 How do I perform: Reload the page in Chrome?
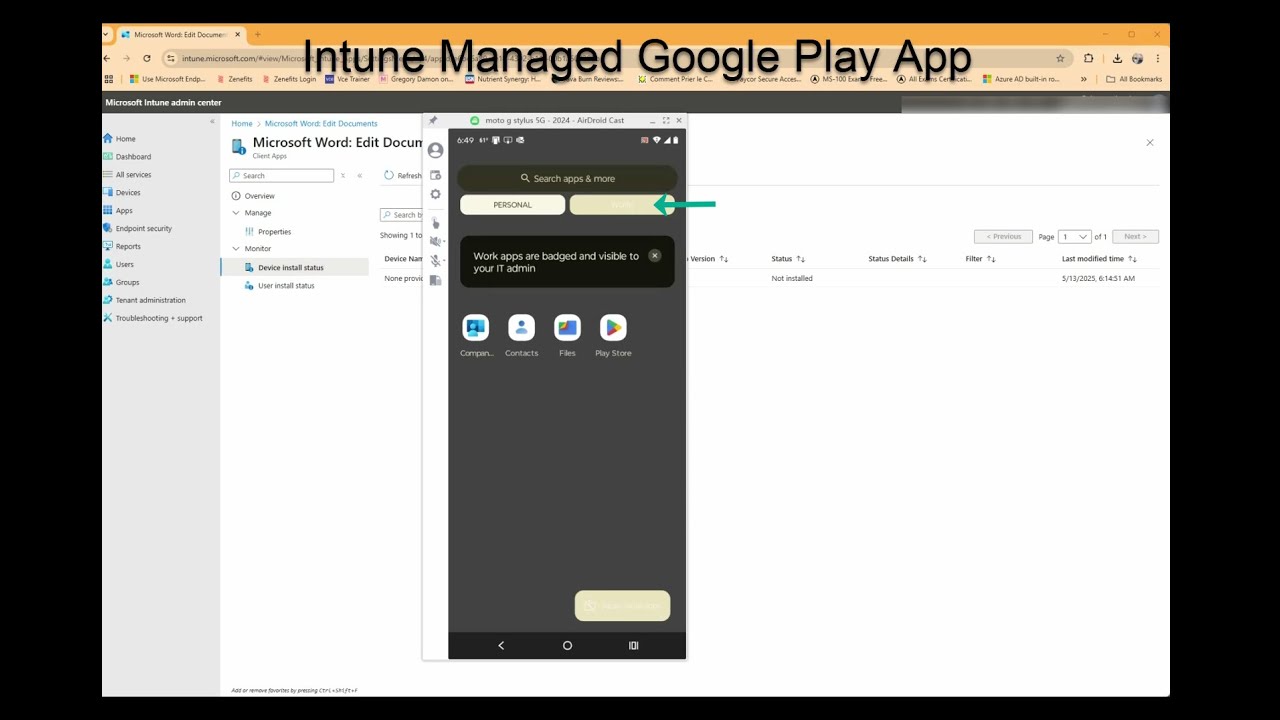click(x=147, y=58)
